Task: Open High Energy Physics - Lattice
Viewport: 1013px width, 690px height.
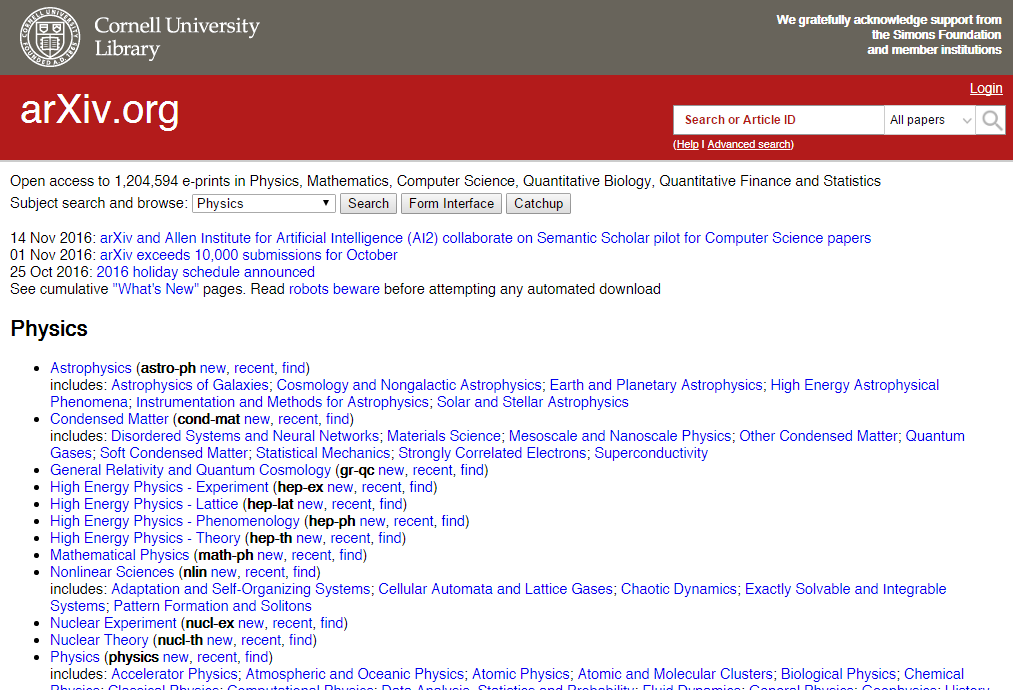Action: 144,504
